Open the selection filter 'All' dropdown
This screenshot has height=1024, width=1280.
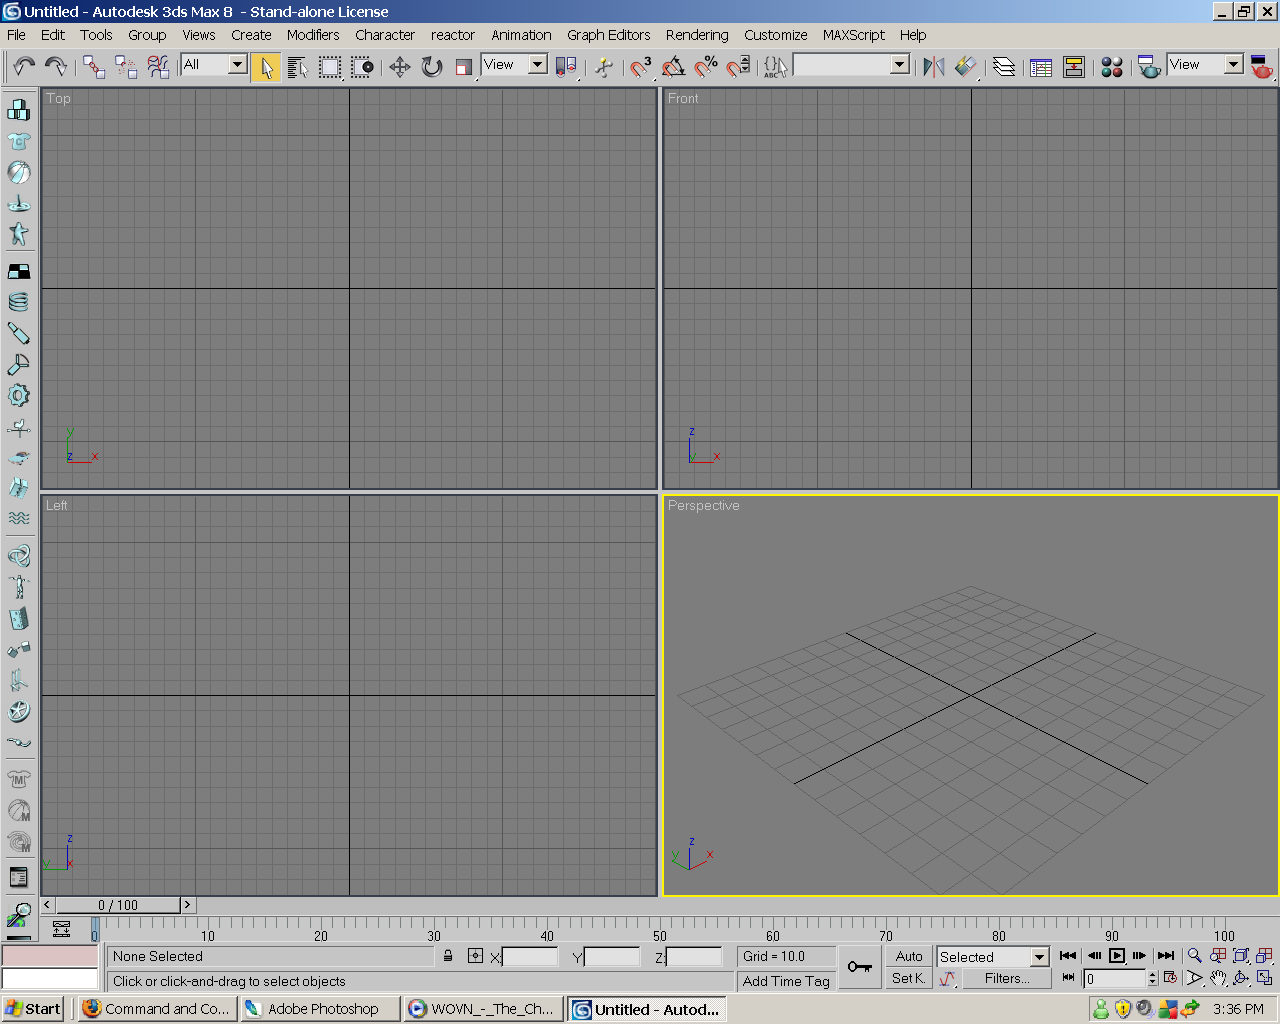coord(237,65)
